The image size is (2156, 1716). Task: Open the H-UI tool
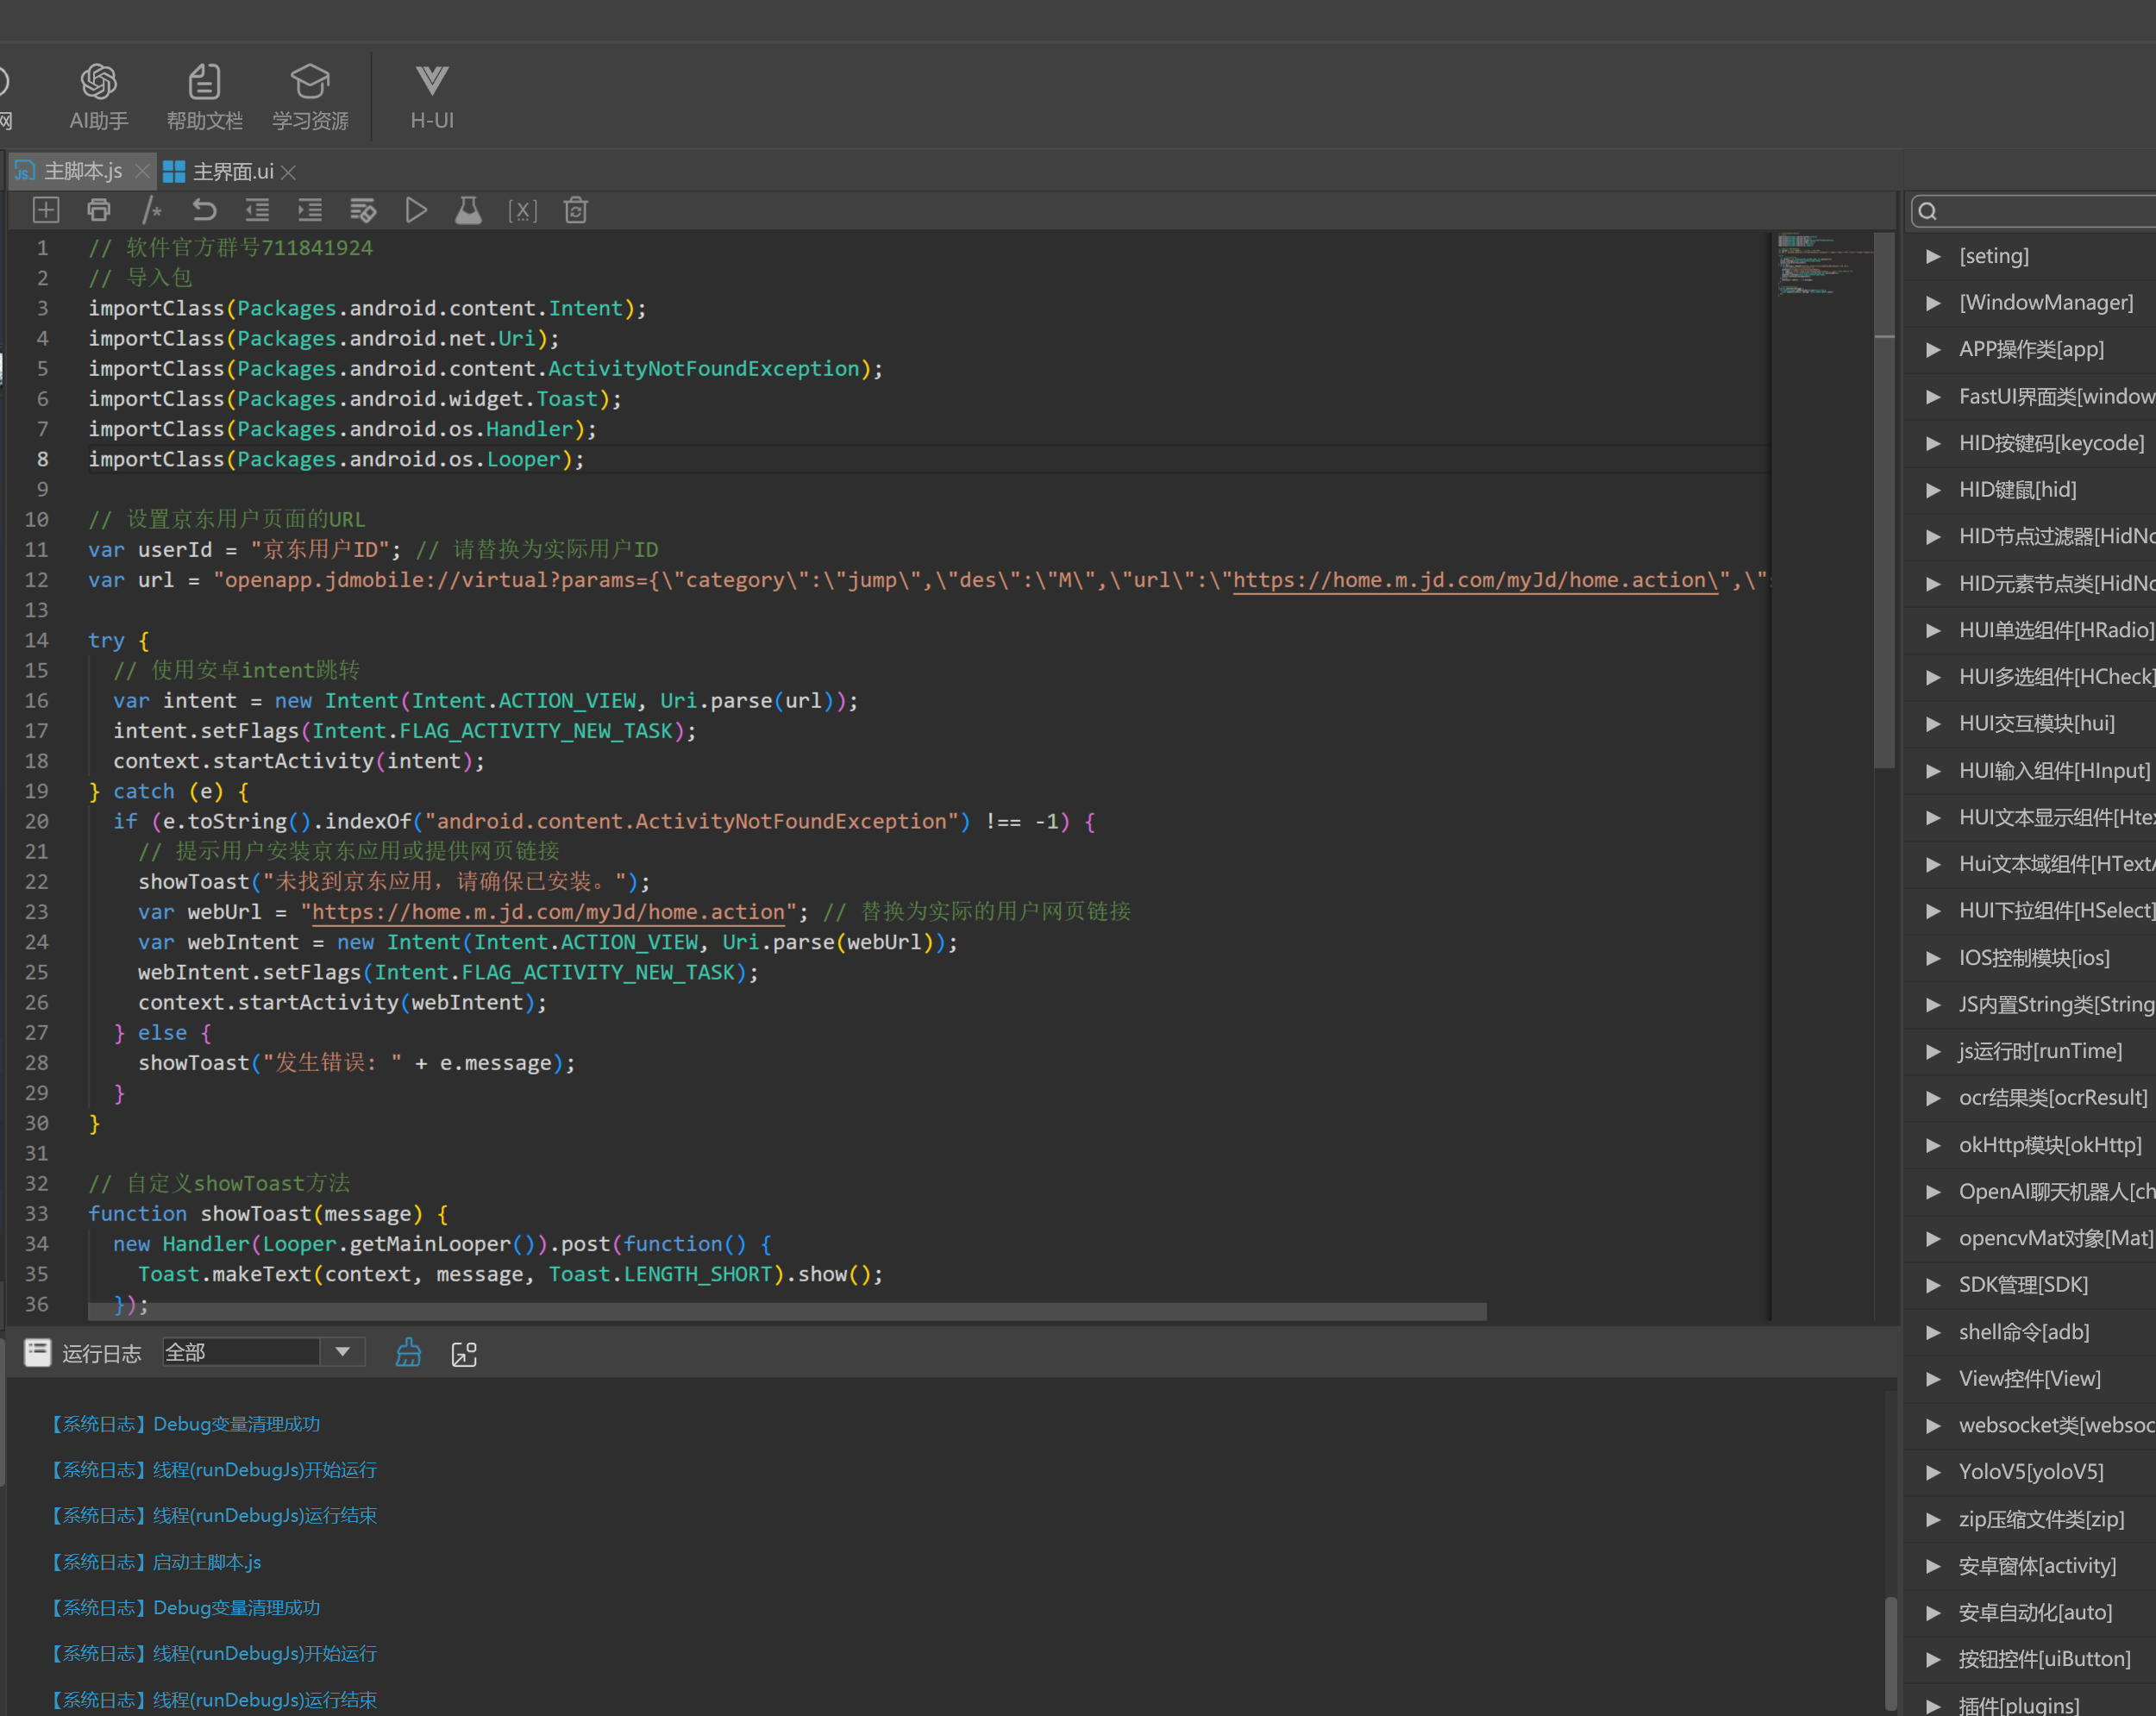(x=432, y=96)
